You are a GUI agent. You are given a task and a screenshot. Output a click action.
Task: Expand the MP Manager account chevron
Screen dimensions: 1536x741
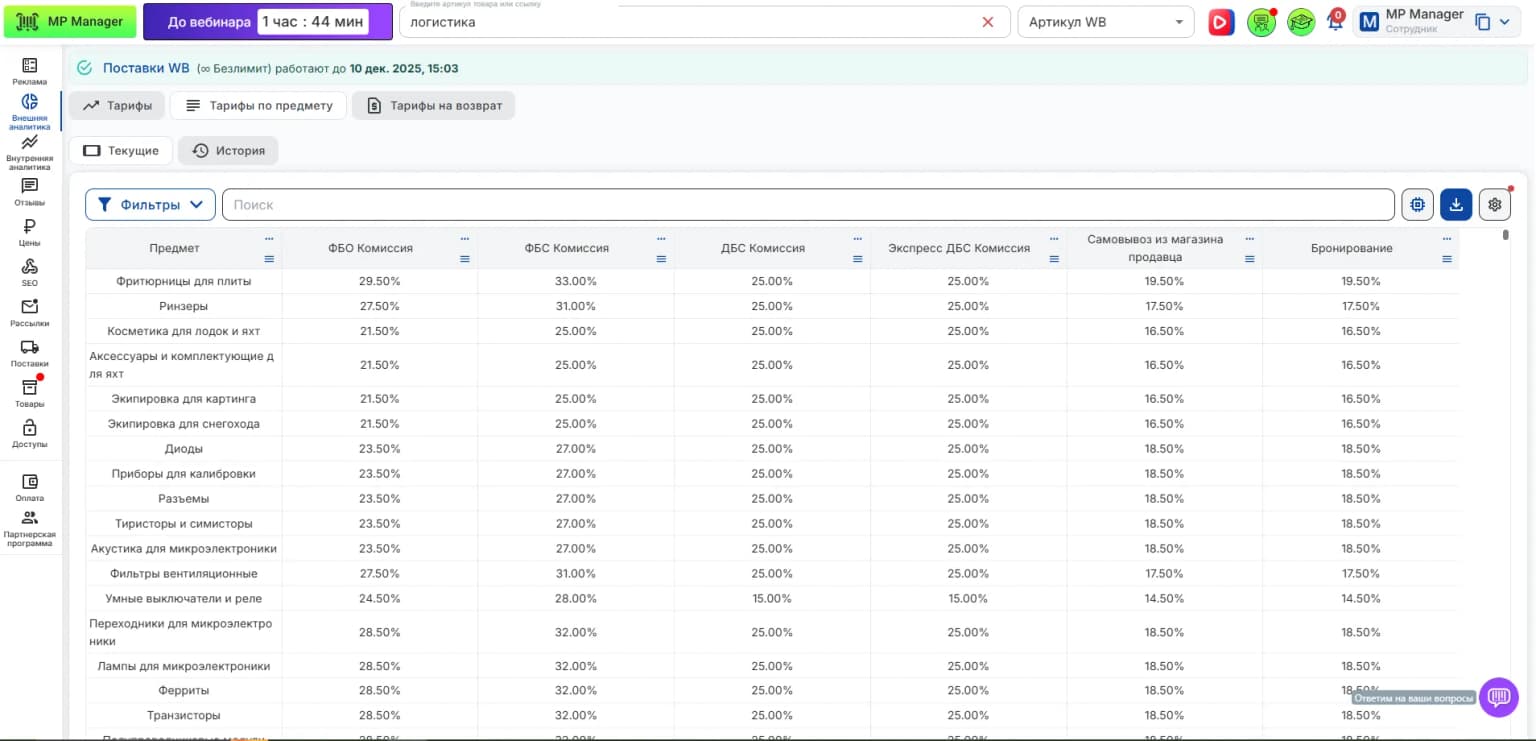click(1504, 22)
